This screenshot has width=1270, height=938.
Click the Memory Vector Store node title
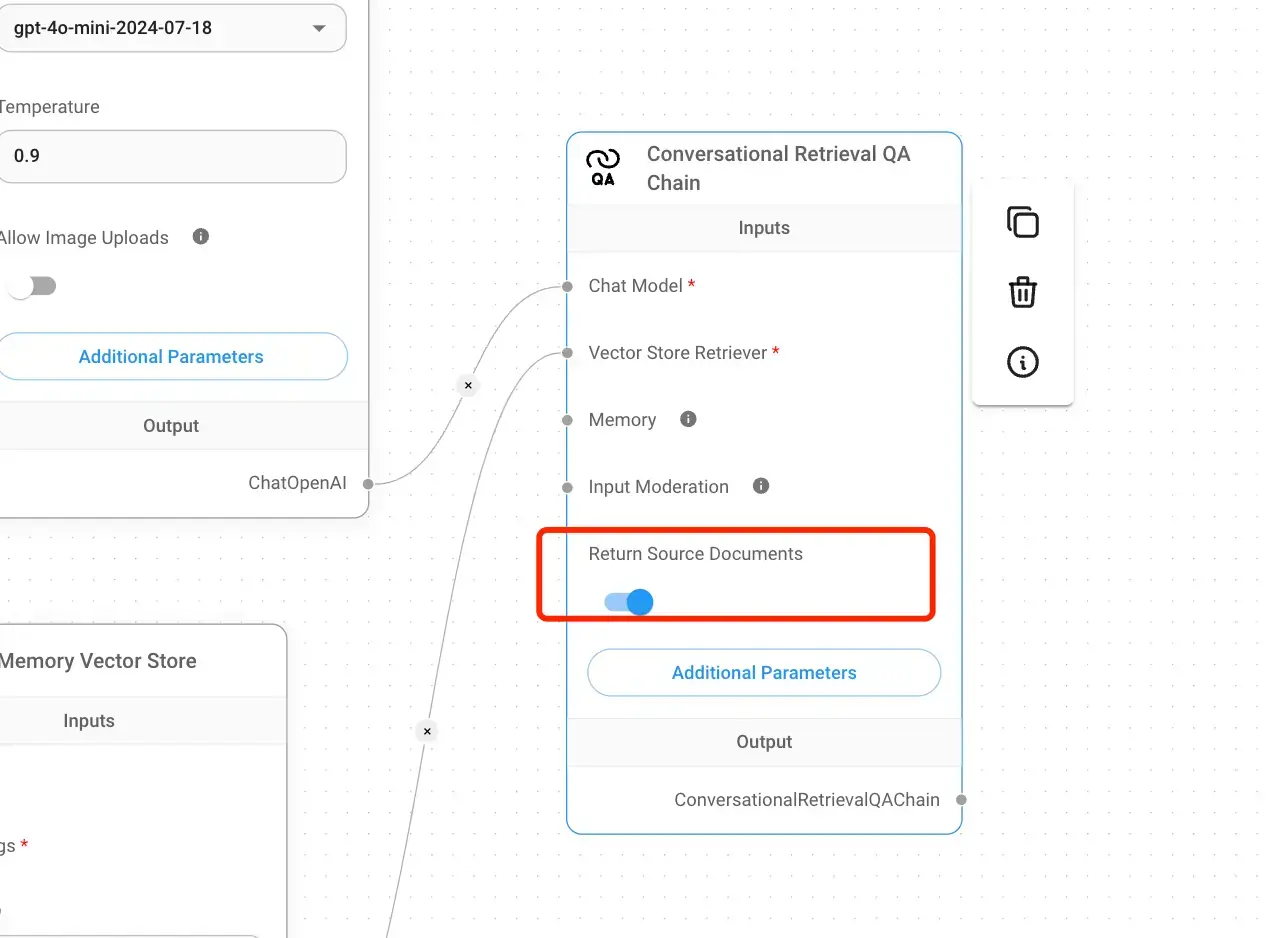pyautogui.click(x=98, y=661)
